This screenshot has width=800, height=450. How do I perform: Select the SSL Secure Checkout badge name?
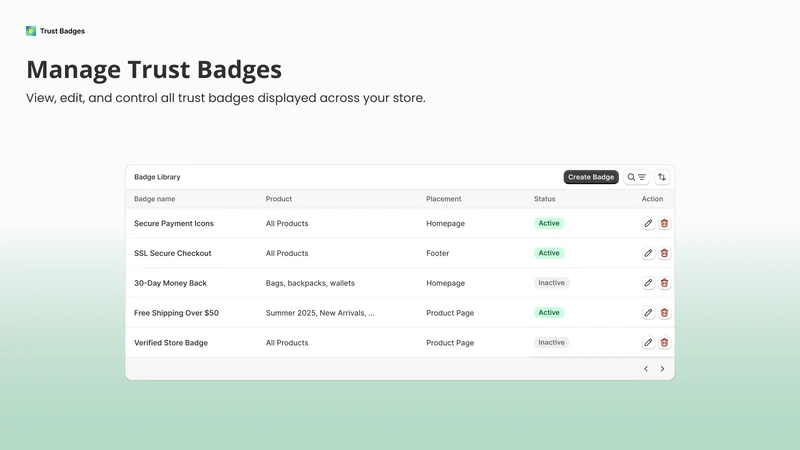(172, 253)
